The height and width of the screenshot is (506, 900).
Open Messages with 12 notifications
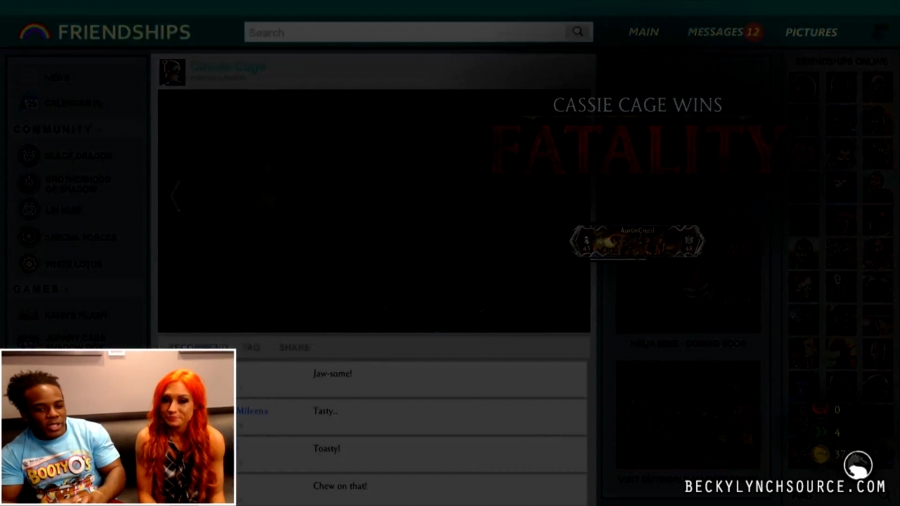click(723, 32)
